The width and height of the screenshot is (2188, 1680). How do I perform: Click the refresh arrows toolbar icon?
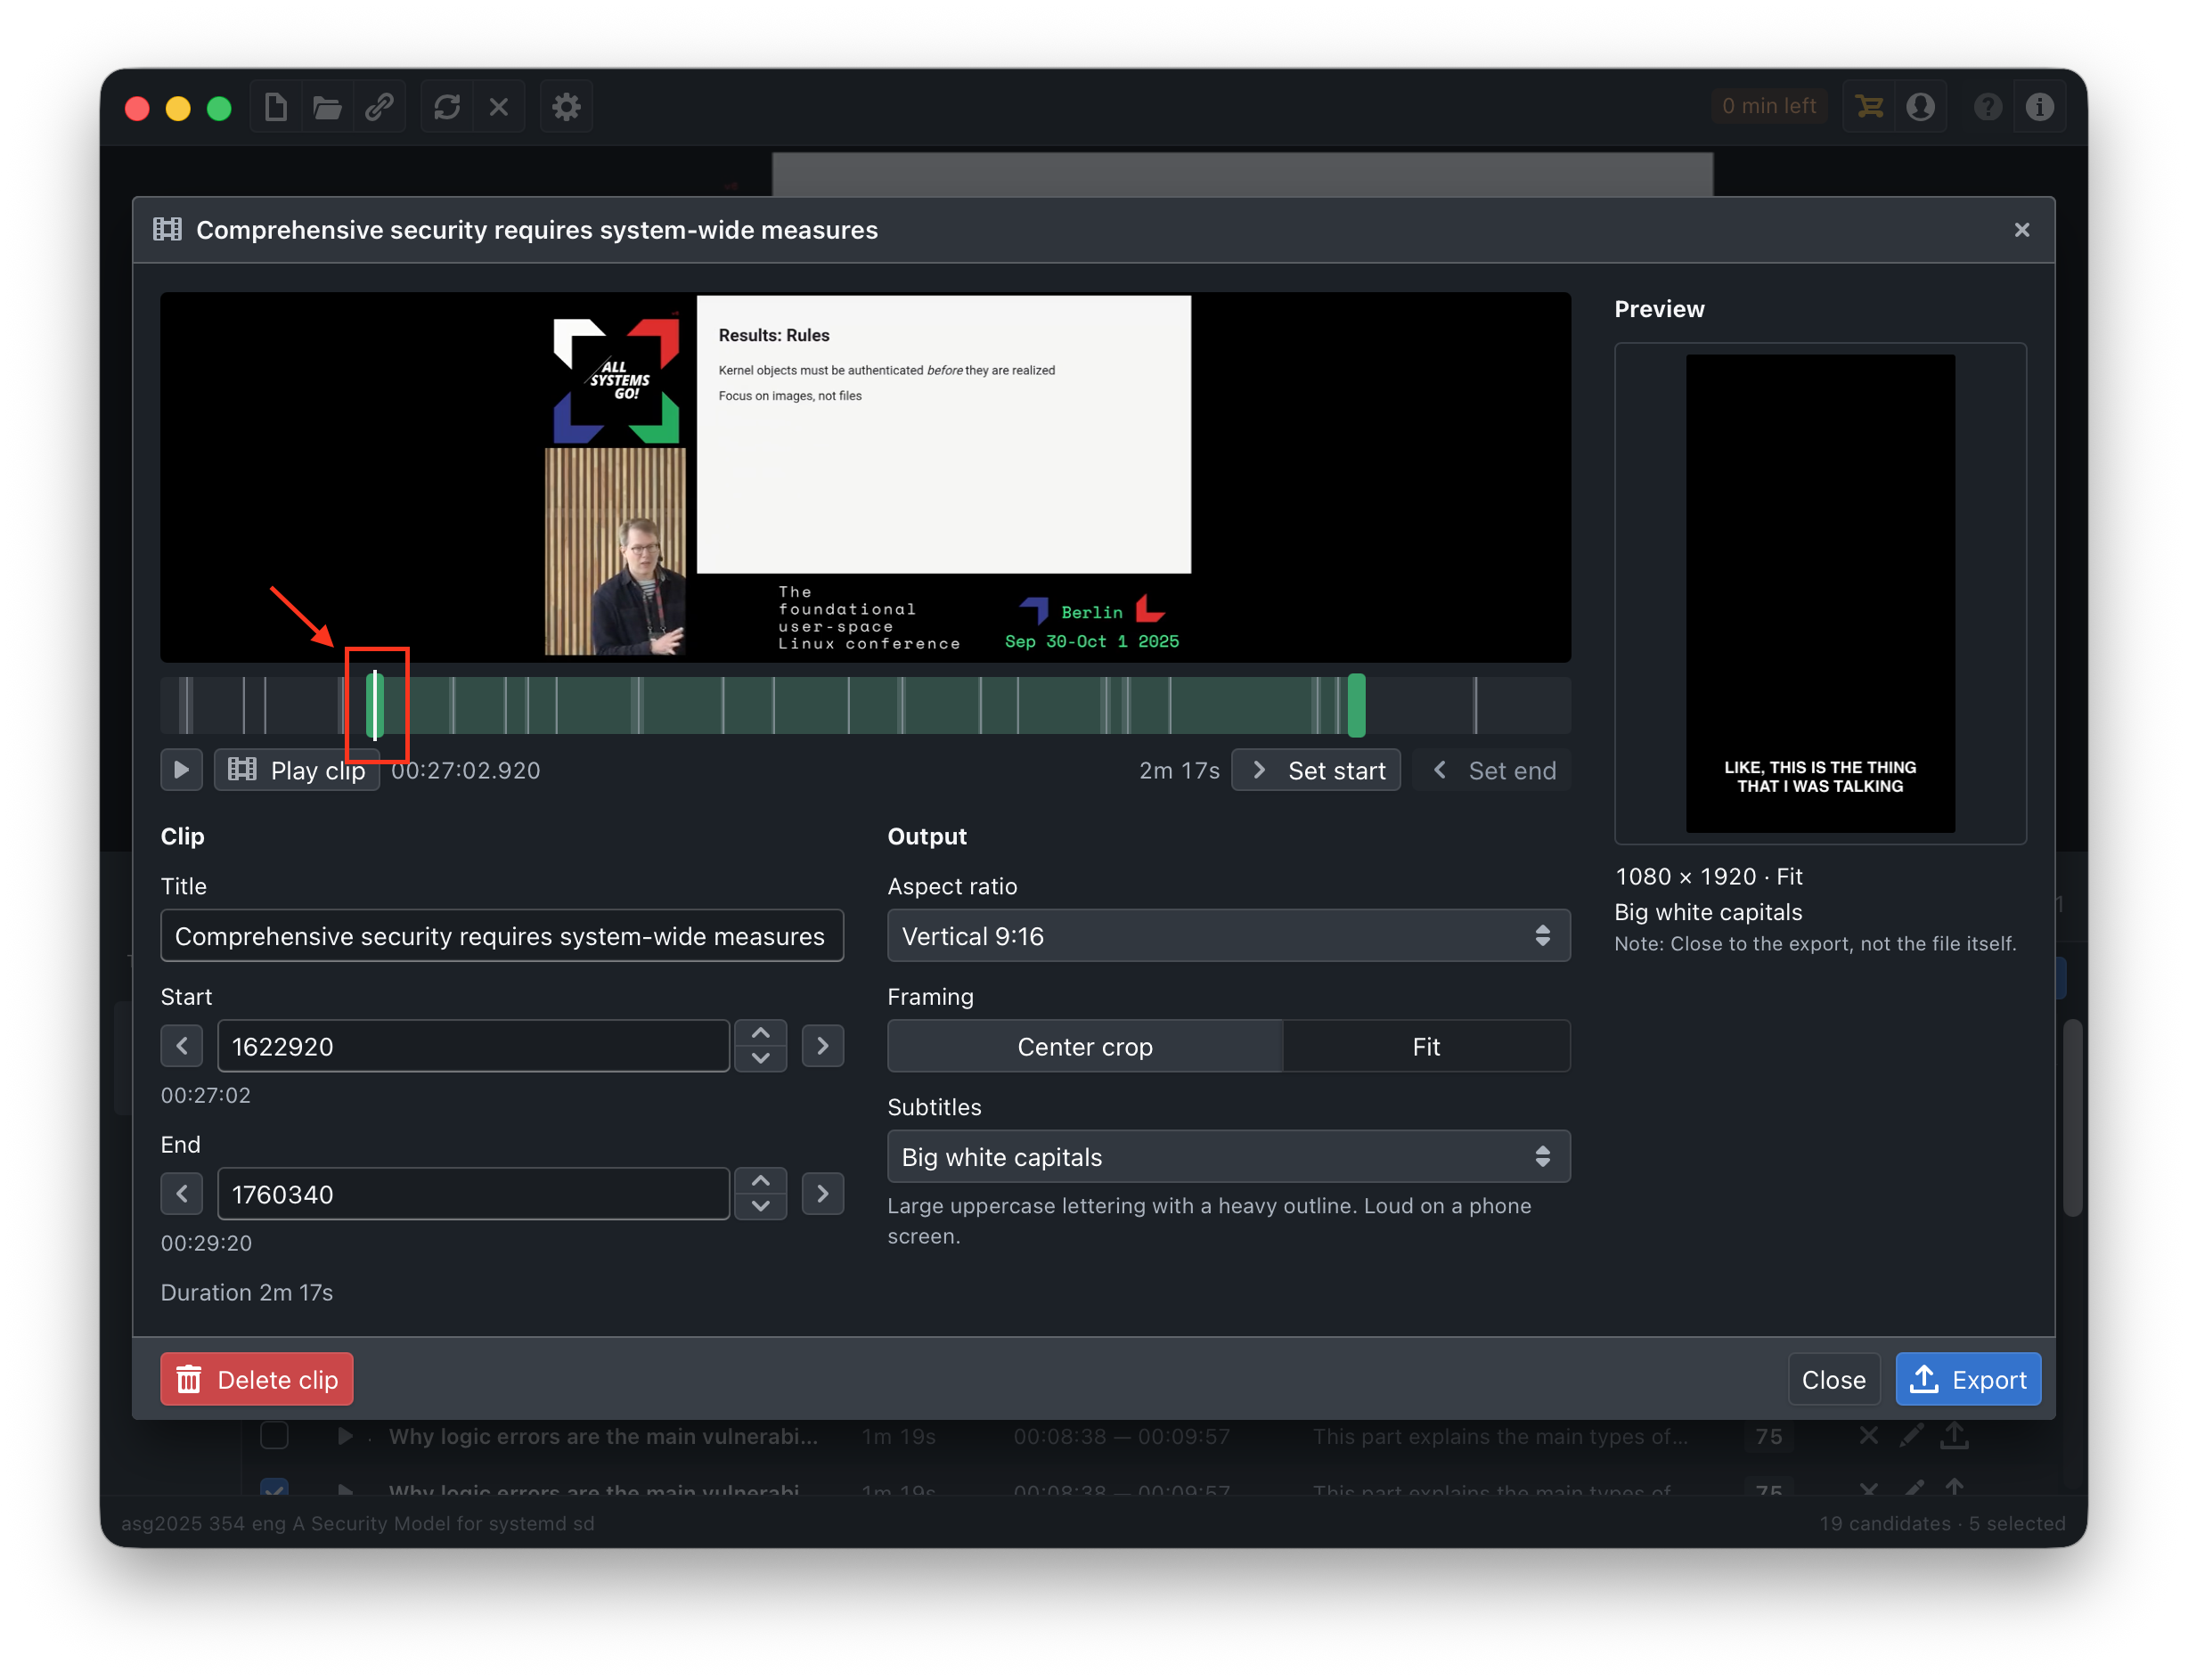[447, 107]
